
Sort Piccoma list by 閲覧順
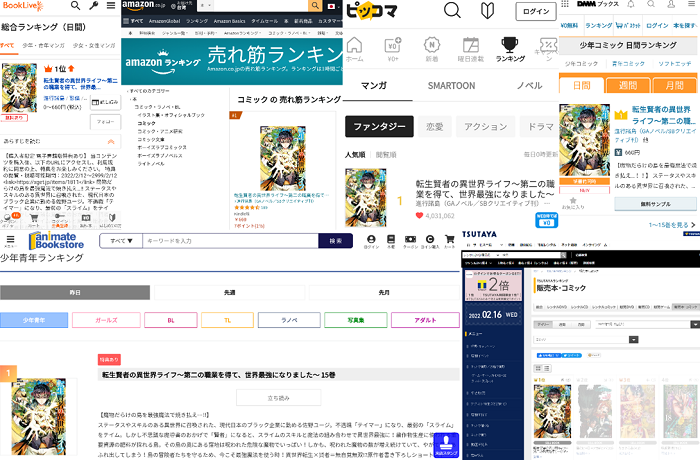click(386, 155)
